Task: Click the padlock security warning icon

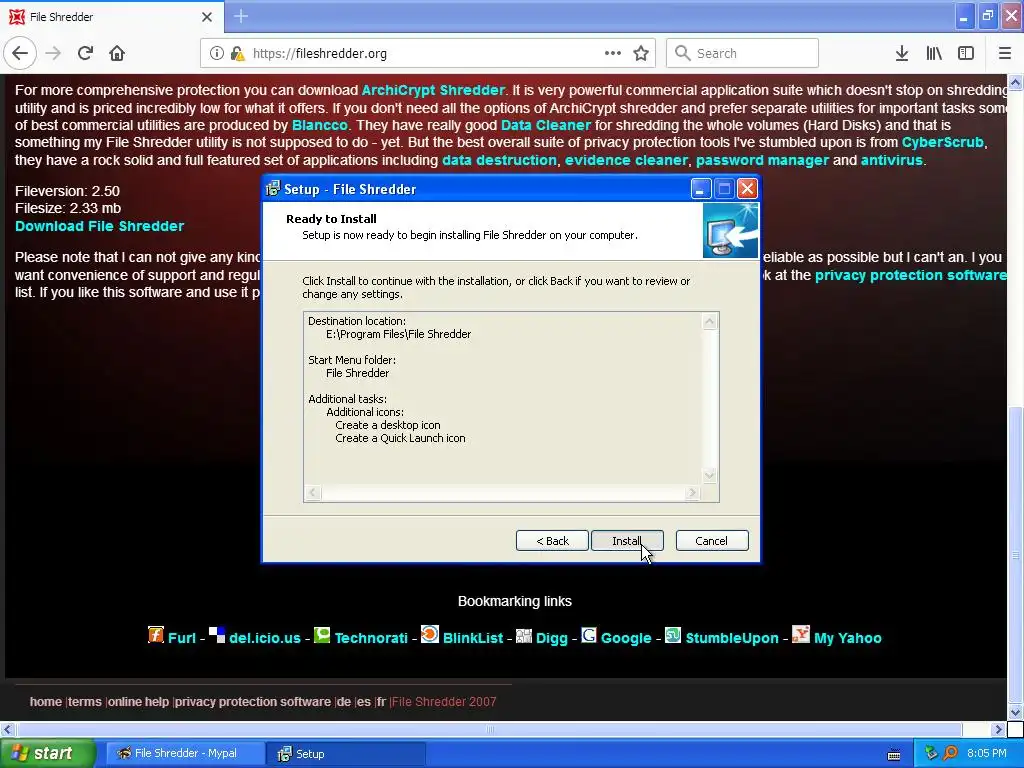Action: coord(237,54)
